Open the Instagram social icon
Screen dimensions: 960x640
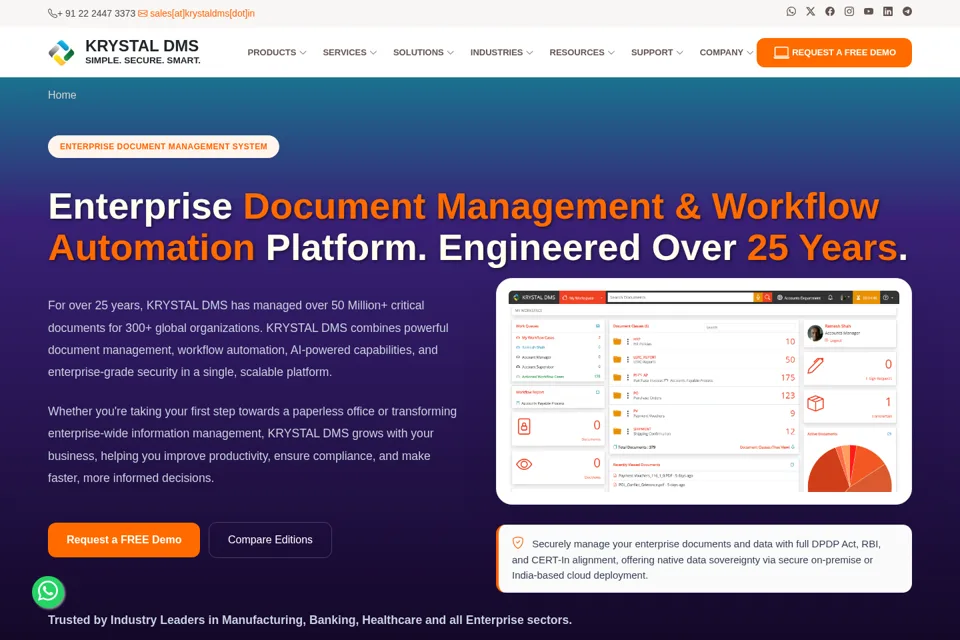pos(849,11)
